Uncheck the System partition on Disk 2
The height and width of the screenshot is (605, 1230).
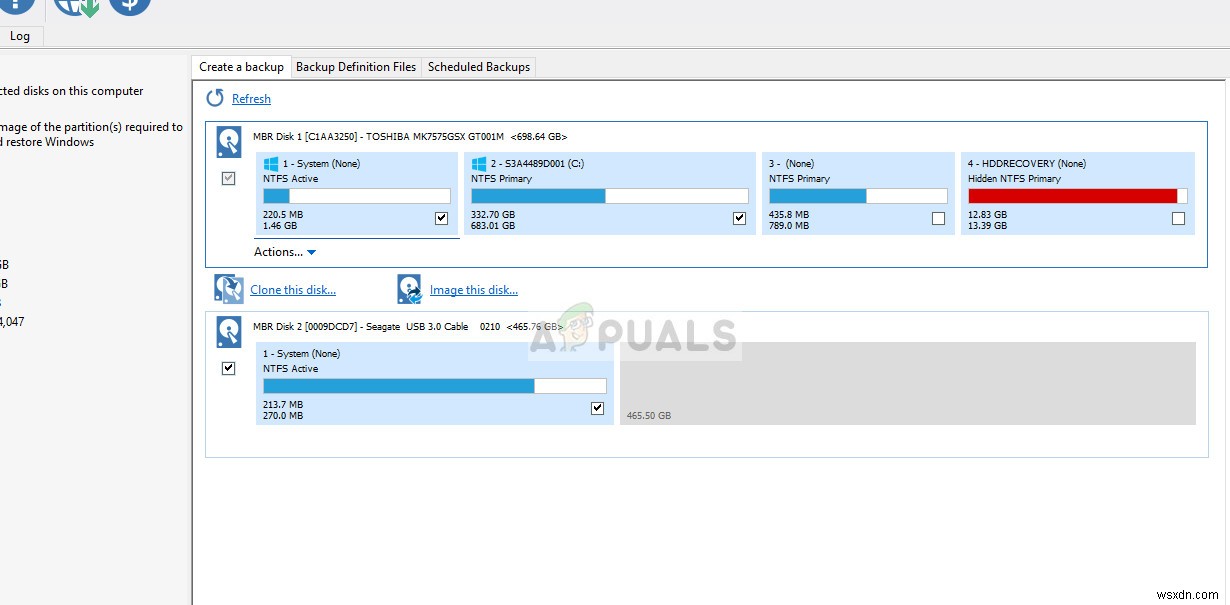point(597,408)
